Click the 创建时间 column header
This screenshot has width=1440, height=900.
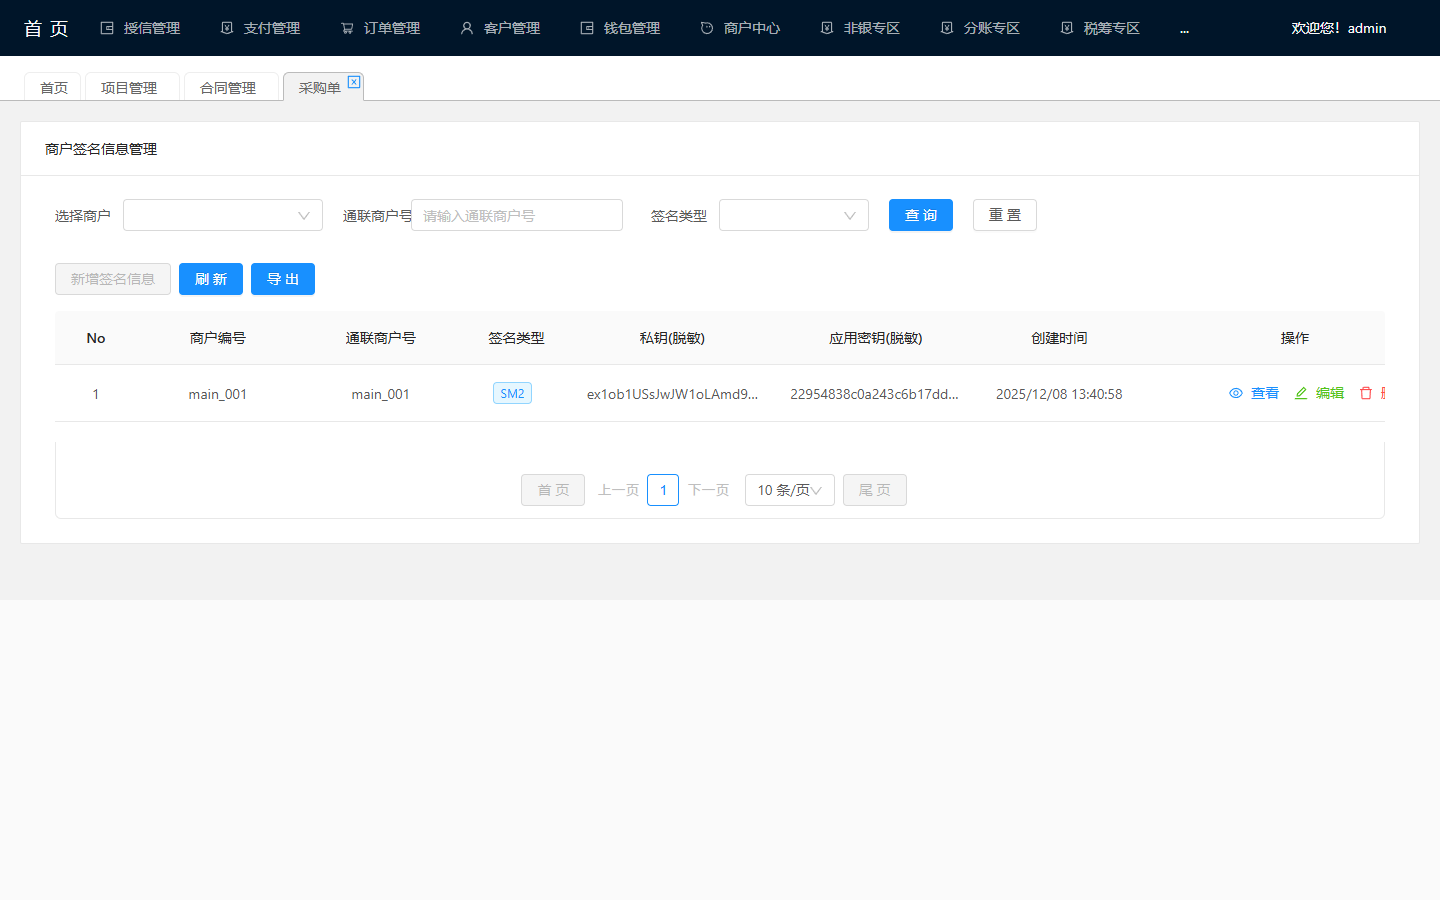pyautogui.click(x=1059, y=338)
